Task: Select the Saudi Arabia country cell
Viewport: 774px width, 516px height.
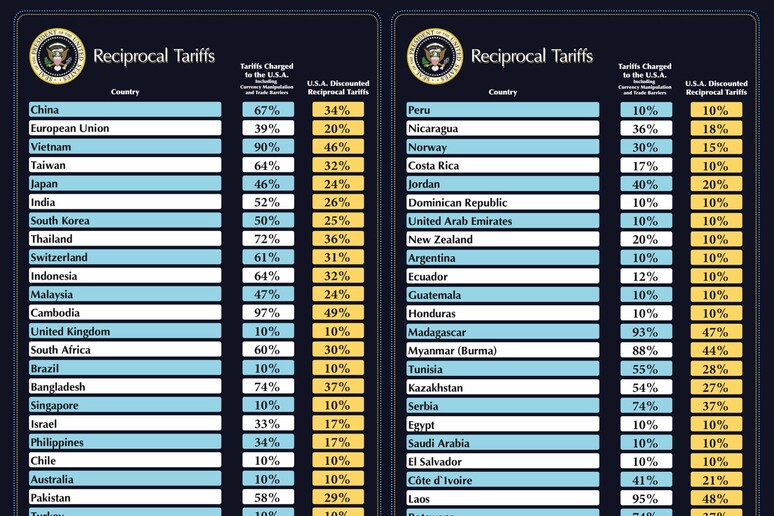Action: [503, 443]
